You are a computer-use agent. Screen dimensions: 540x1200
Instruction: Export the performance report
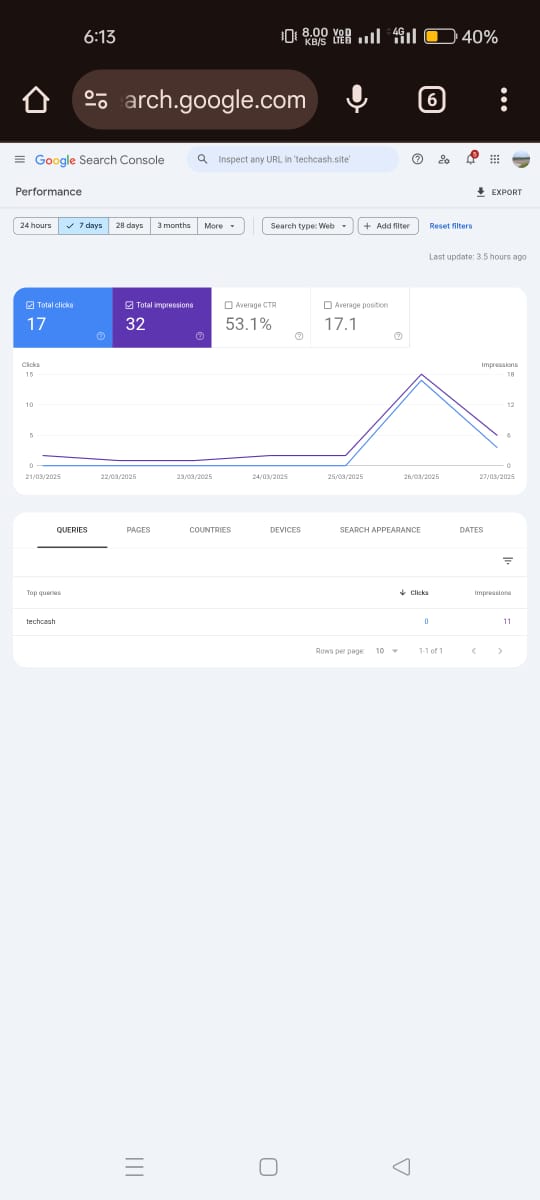[499, 192]
